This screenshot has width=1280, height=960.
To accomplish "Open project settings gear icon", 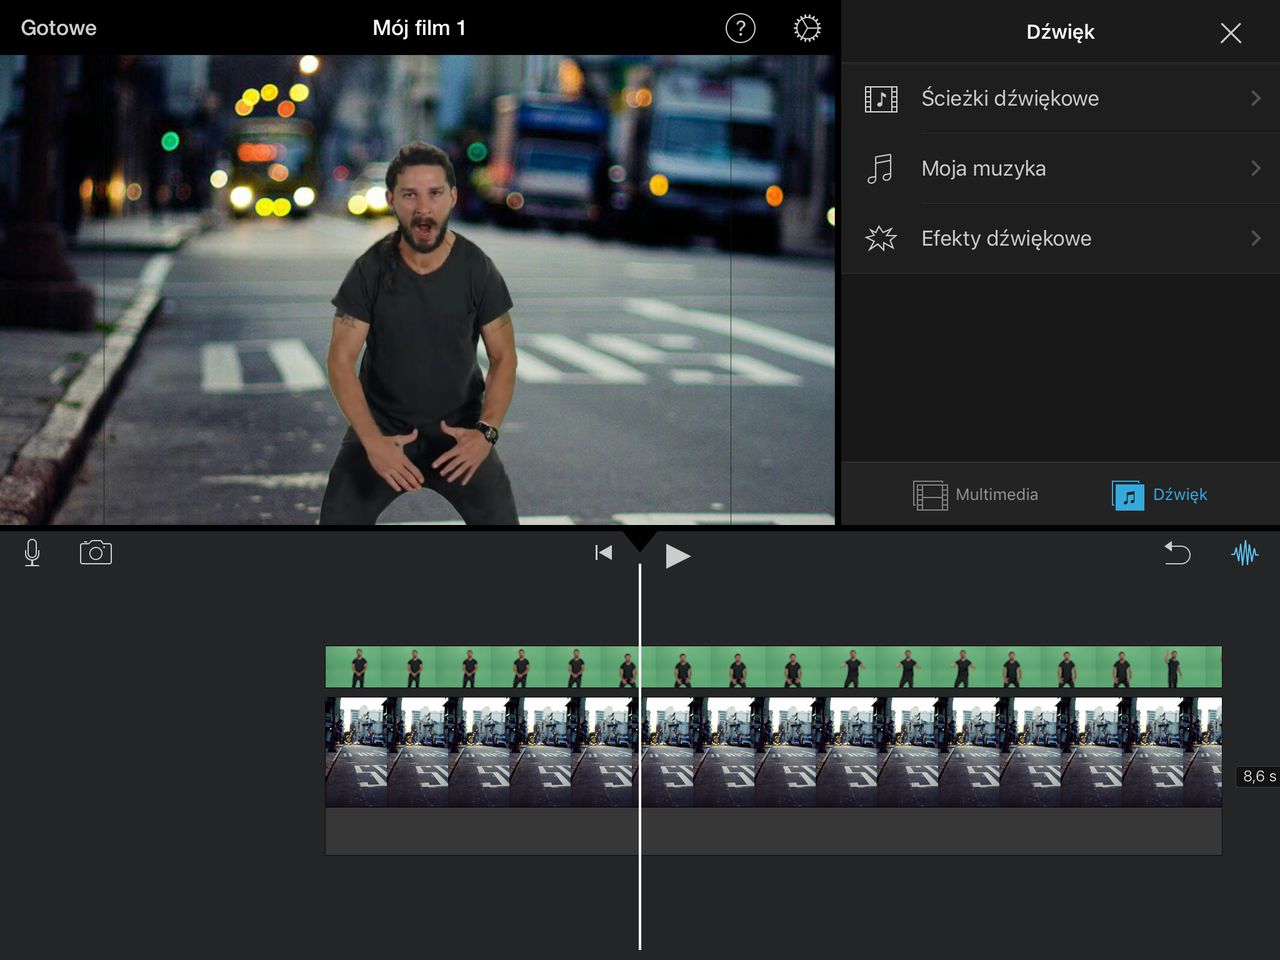I will pos(807,28).
